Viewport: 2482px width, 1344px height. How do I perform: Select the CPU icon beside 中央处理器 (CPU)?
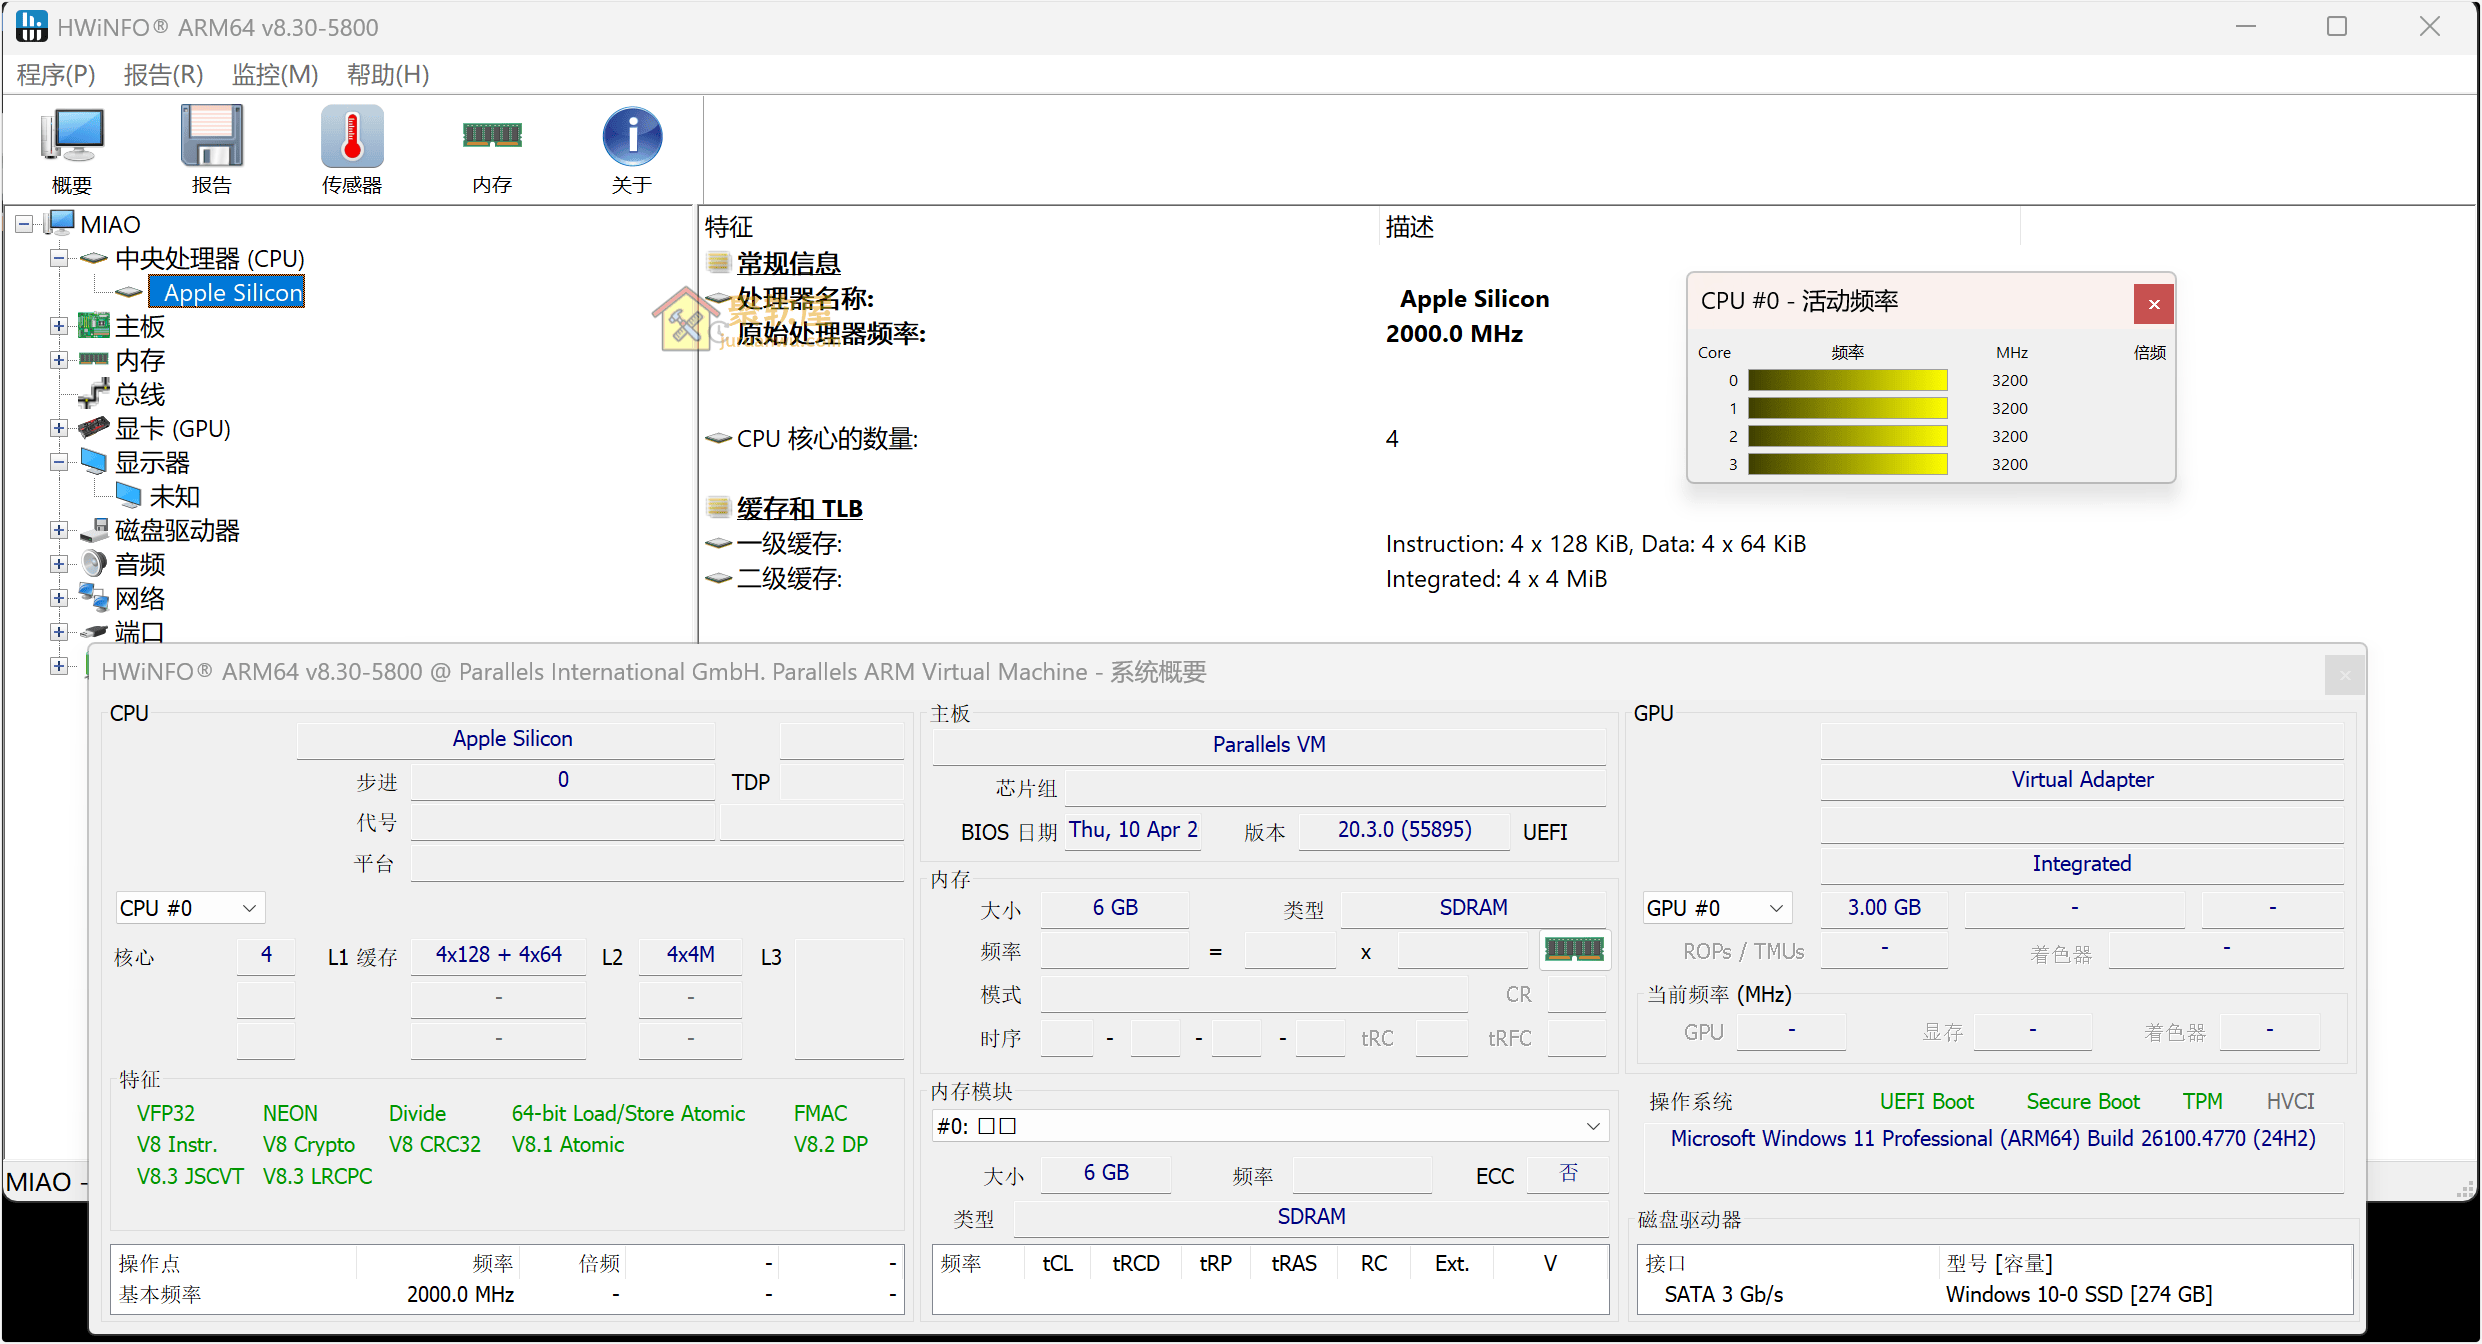tap(93, 257)
